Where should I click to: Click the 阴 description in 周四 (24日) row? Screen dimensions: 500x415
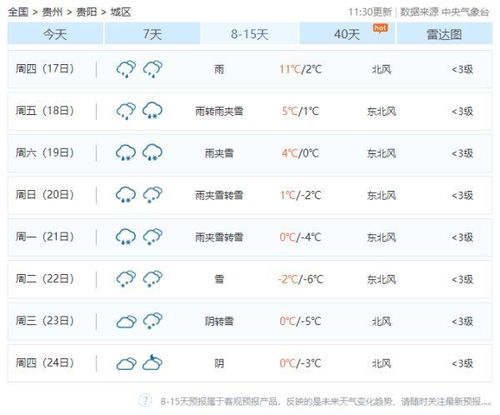(219, 363)
